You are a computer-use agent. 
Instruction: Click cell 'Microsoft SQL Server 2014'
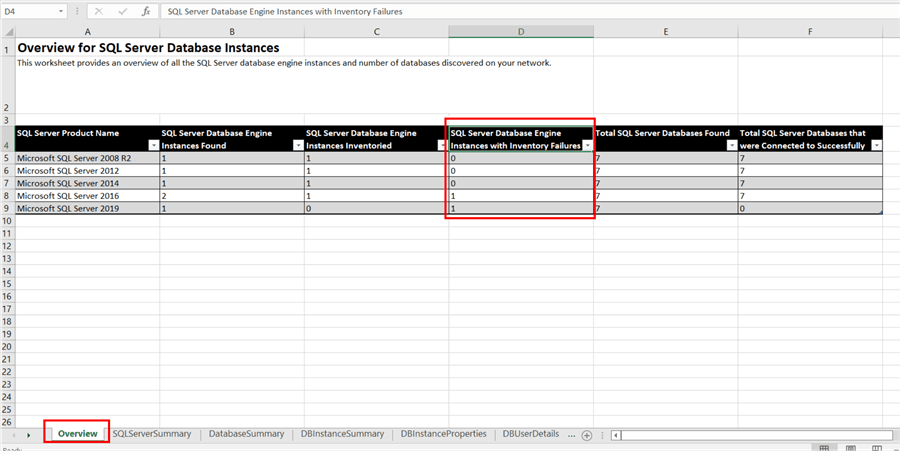click(88, 184)
